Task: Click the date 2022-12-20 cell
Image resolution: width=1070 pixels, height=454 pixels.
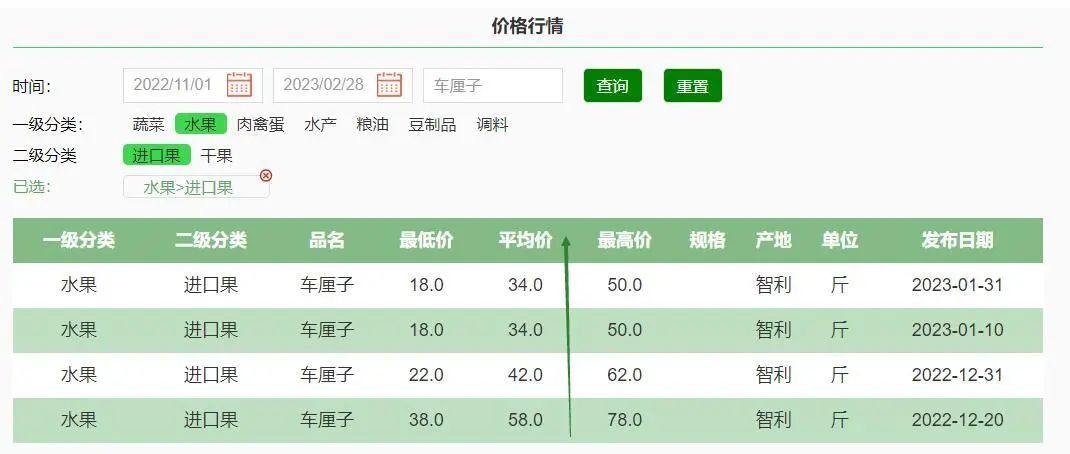Action: (957, 420)
